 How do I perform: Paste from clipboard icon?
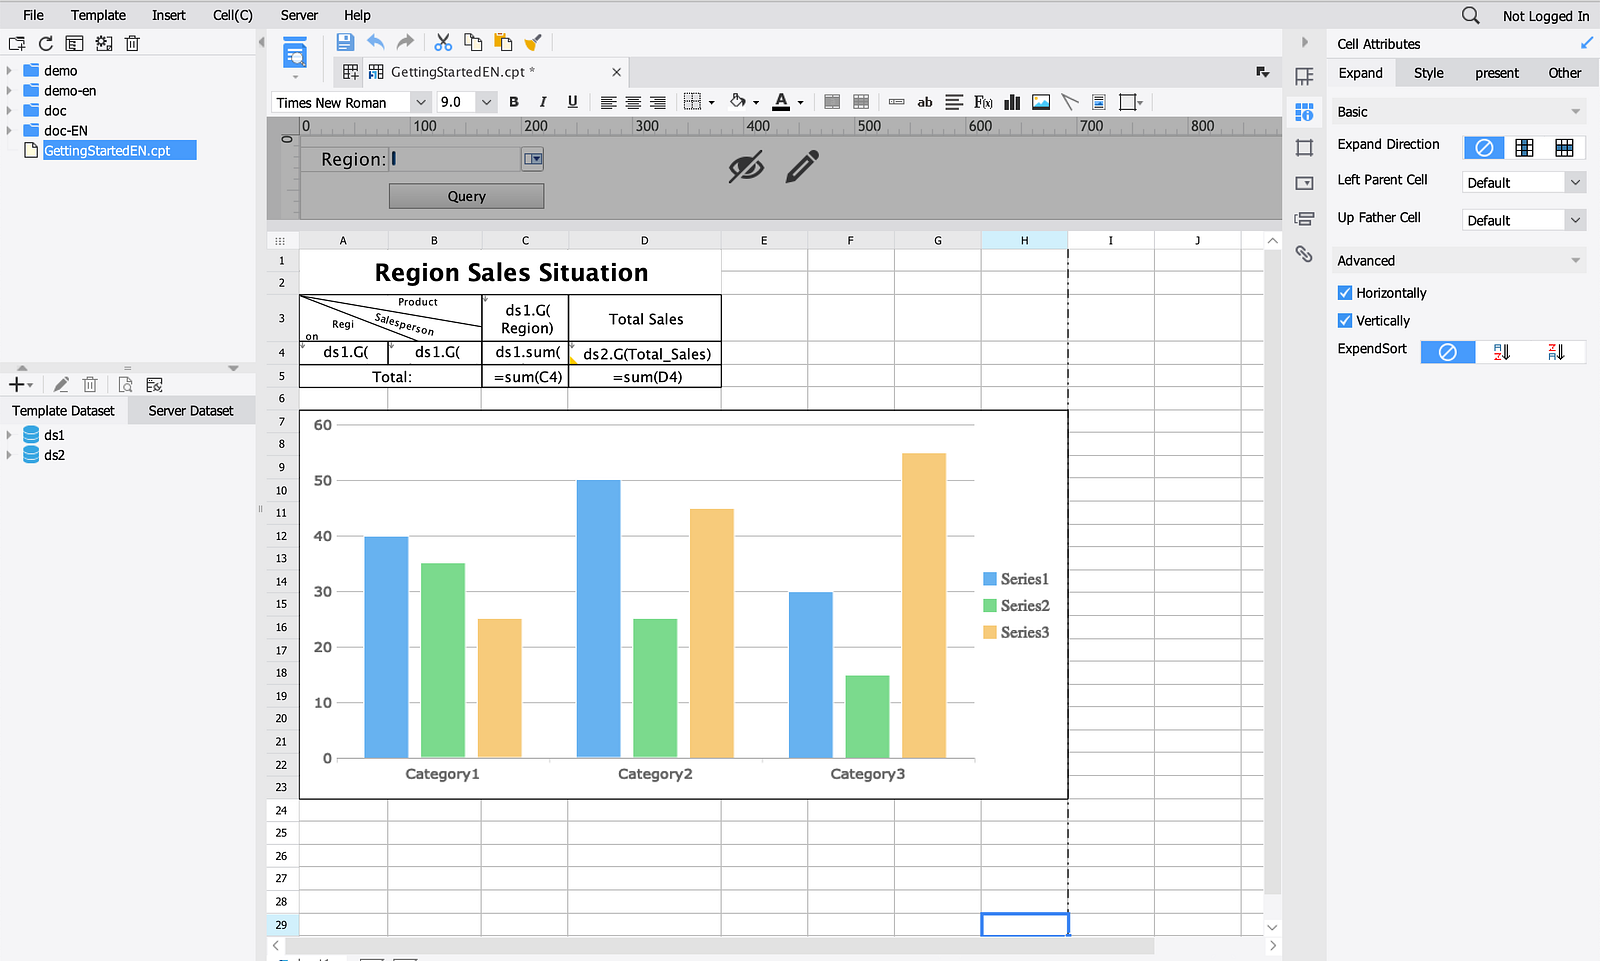503,42
